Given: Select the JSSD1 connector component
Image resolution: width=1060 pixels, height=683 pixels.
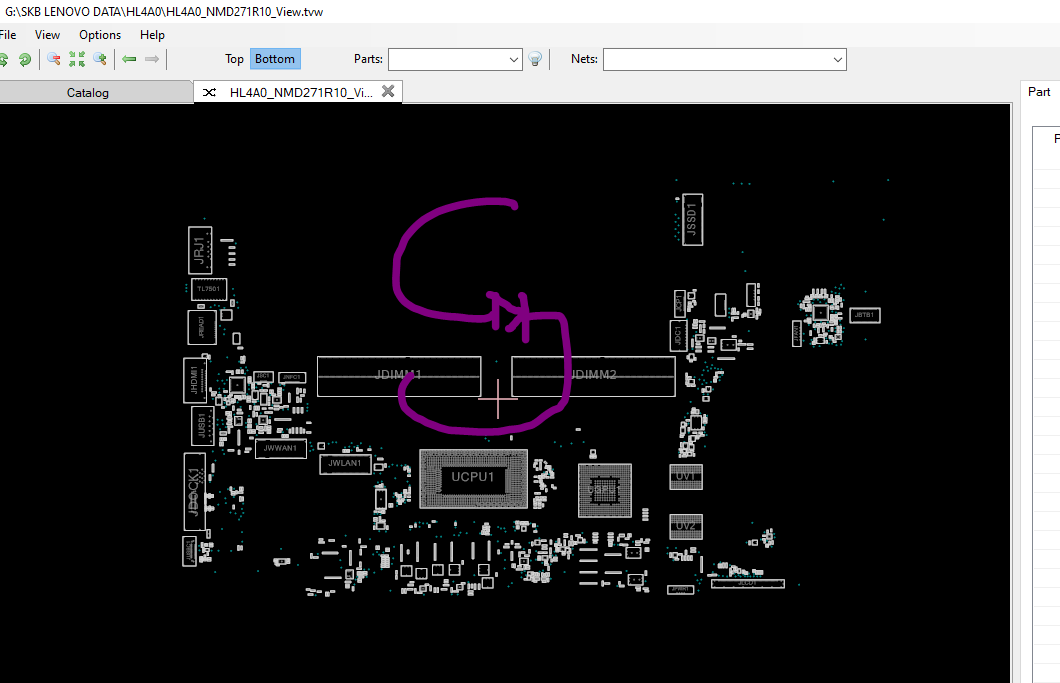Looking at the screenshot, I should coord(692,220).
